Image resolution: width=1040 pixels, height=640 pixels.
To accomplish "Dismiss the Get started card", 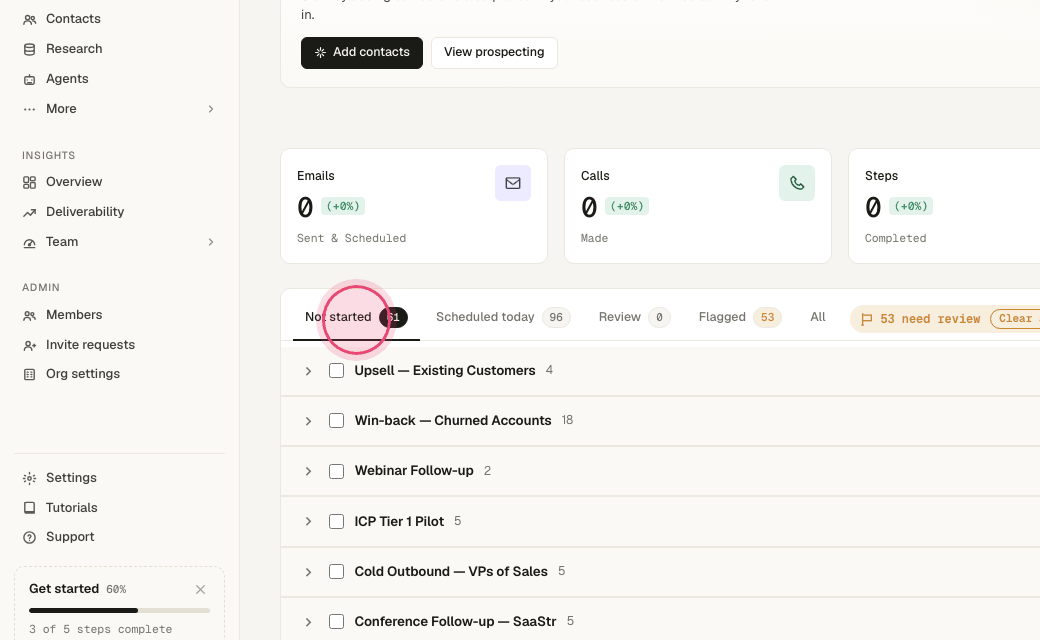I will tap(200, 589).
